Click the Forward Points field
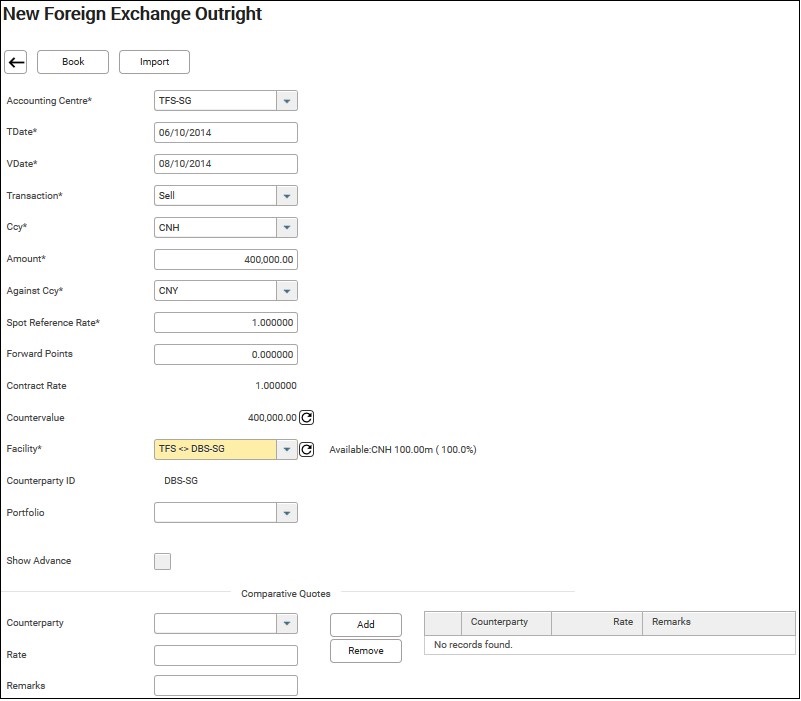 pos(226,355)
